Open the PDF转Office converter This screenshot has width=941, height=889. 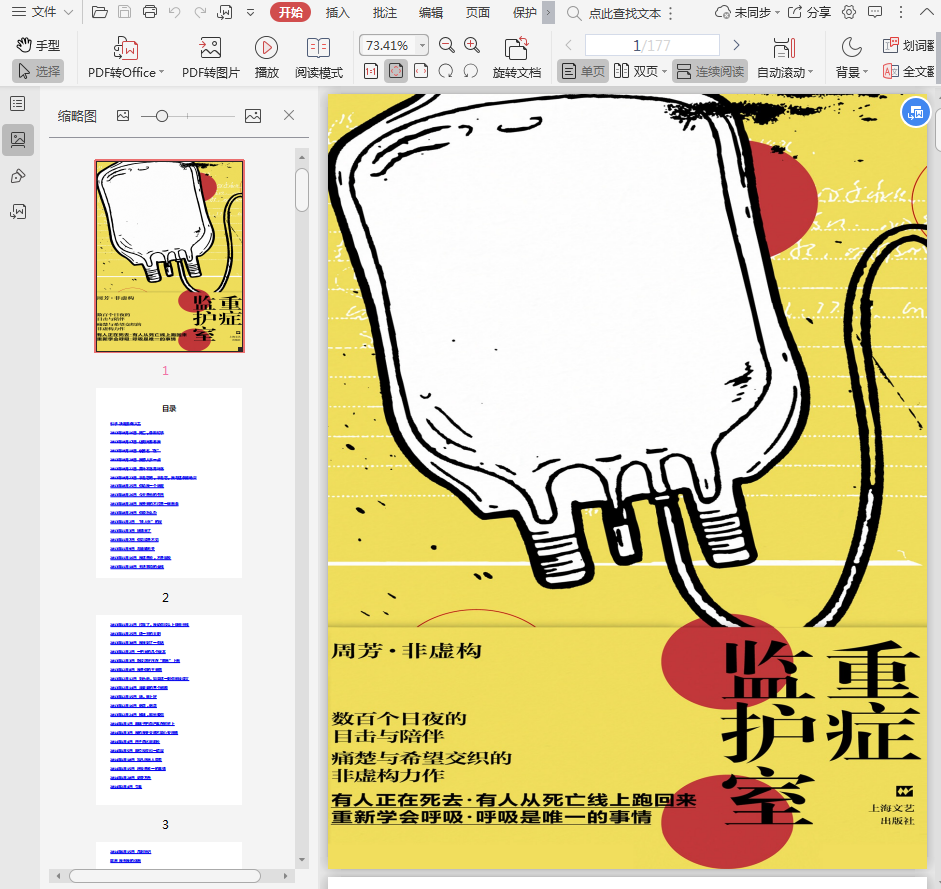point(126,58)
